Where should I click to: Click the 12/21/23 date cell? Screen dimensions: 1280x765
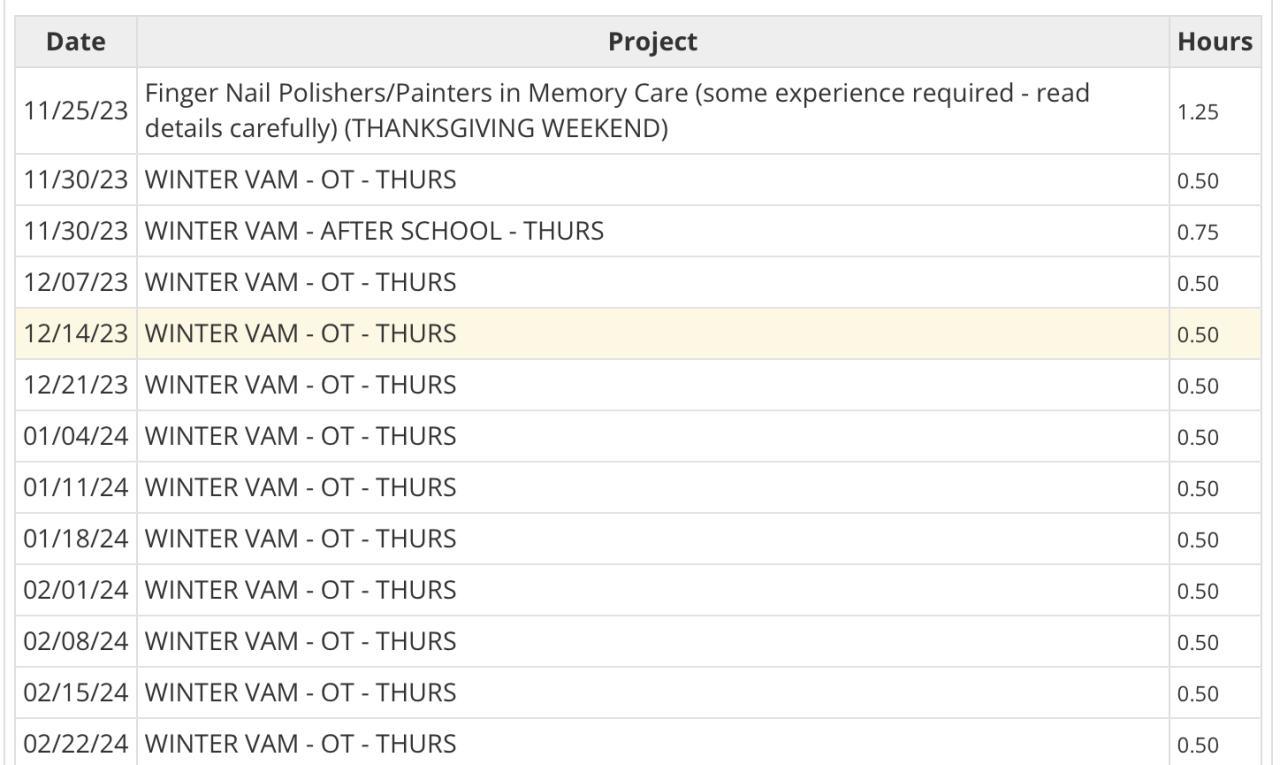click(x=76, y=385)
